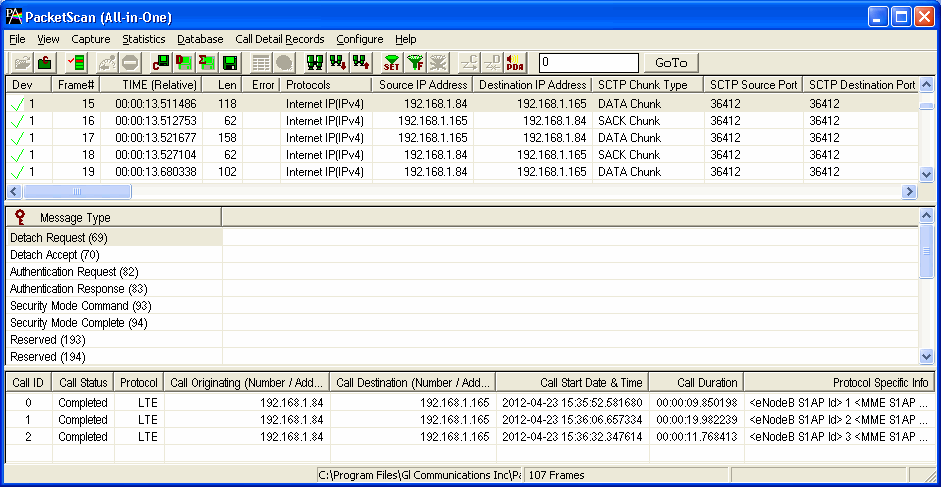The width and height of the screenshot is (941, 487).
Task: Click the grayed 'D' arrow toolbar icon
Action: pos(492,62)
